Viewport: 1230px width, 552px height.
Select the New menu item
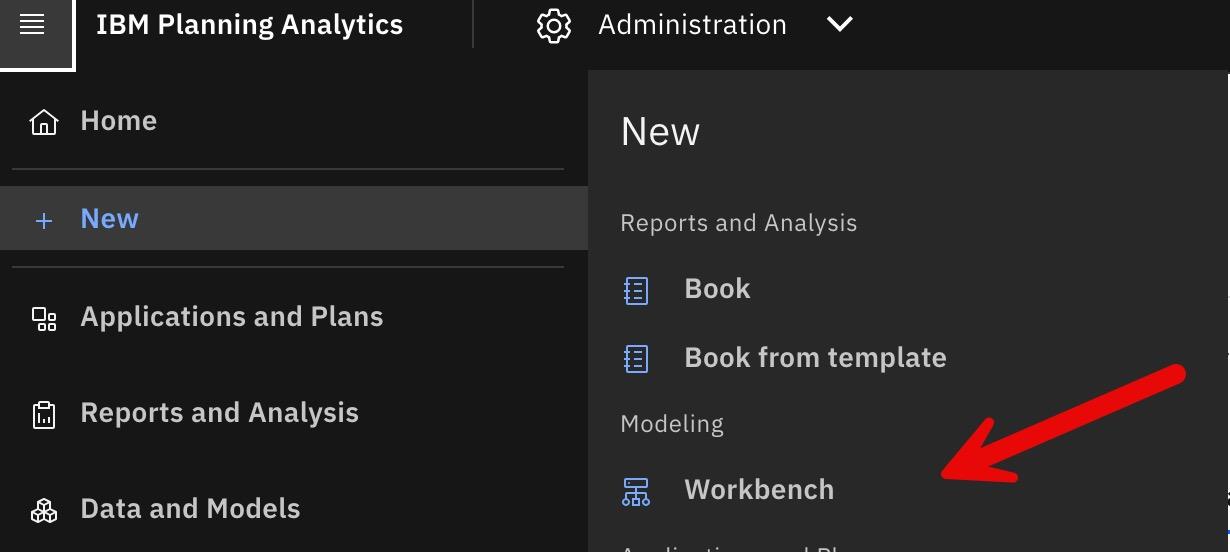click(x=294, y=218)
